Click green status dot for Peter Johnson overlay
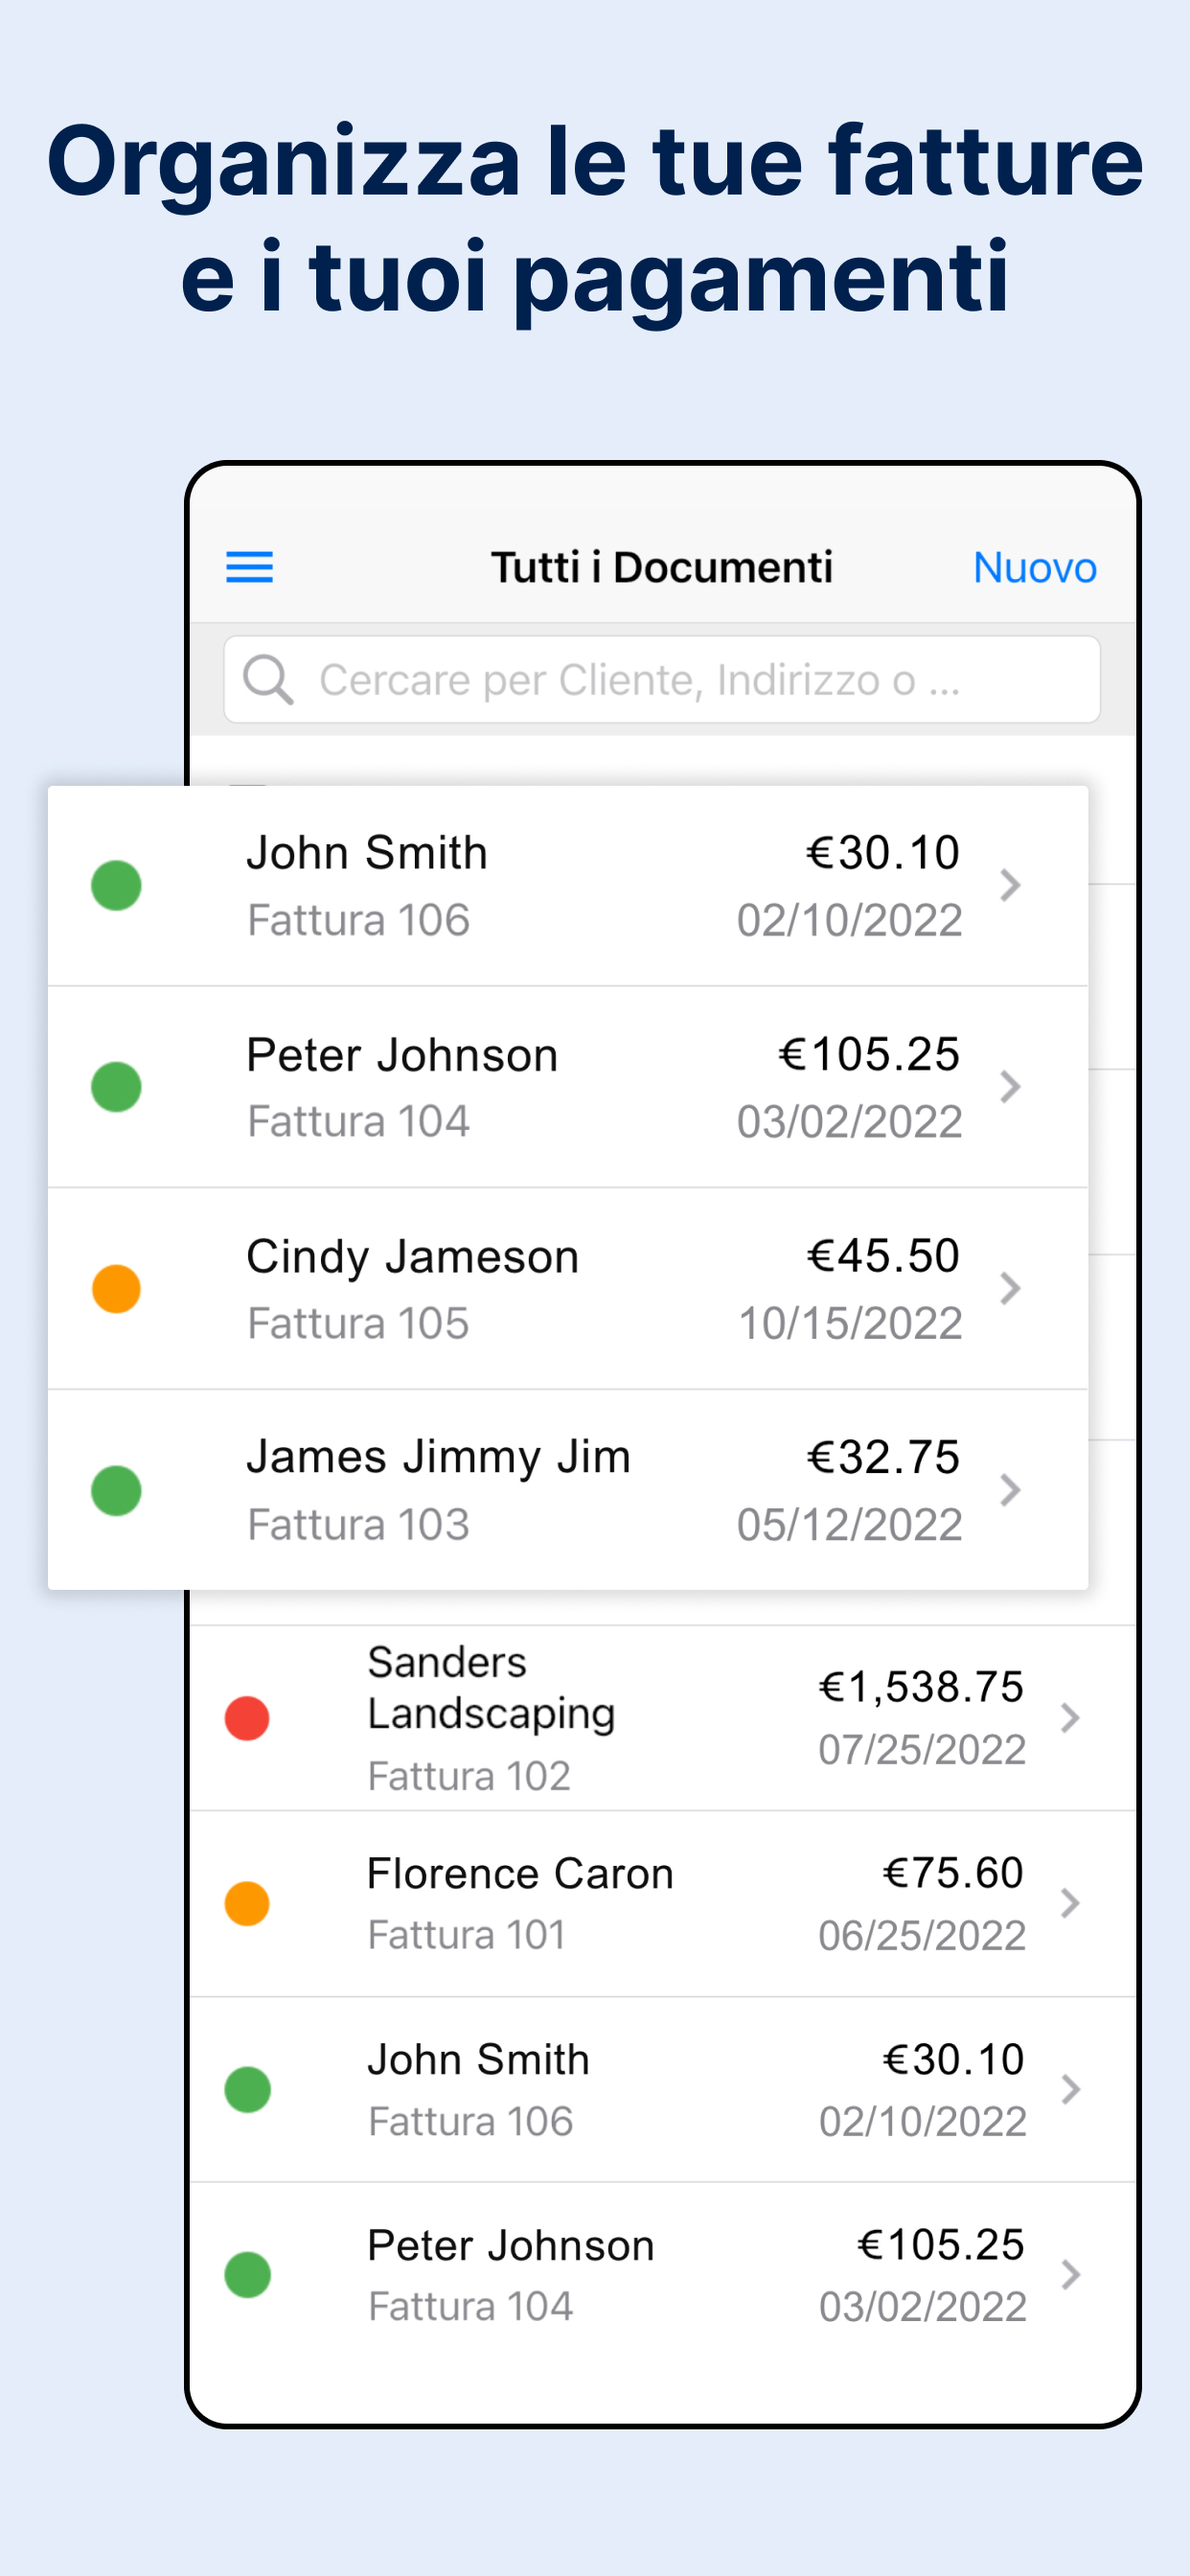This screenshot has width=1190, height=2576. tap(116, 1087)
